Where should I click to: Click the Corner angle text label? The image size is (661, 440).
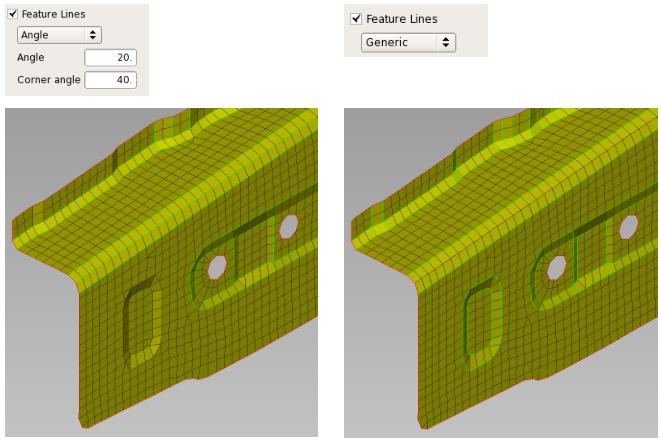click(x=49, y=80)
